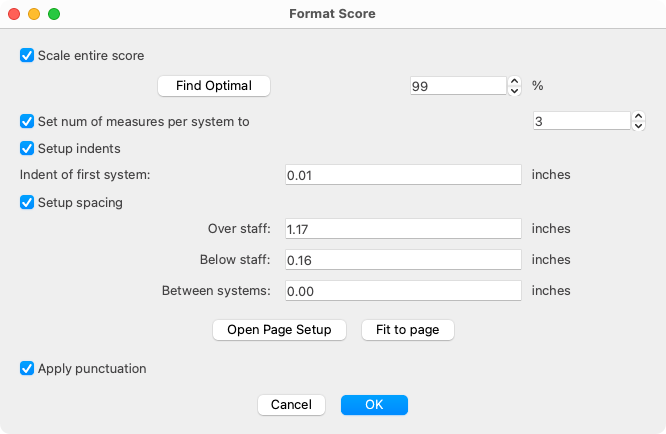
Task: Select the measures per system field
Action: [582, 121]
